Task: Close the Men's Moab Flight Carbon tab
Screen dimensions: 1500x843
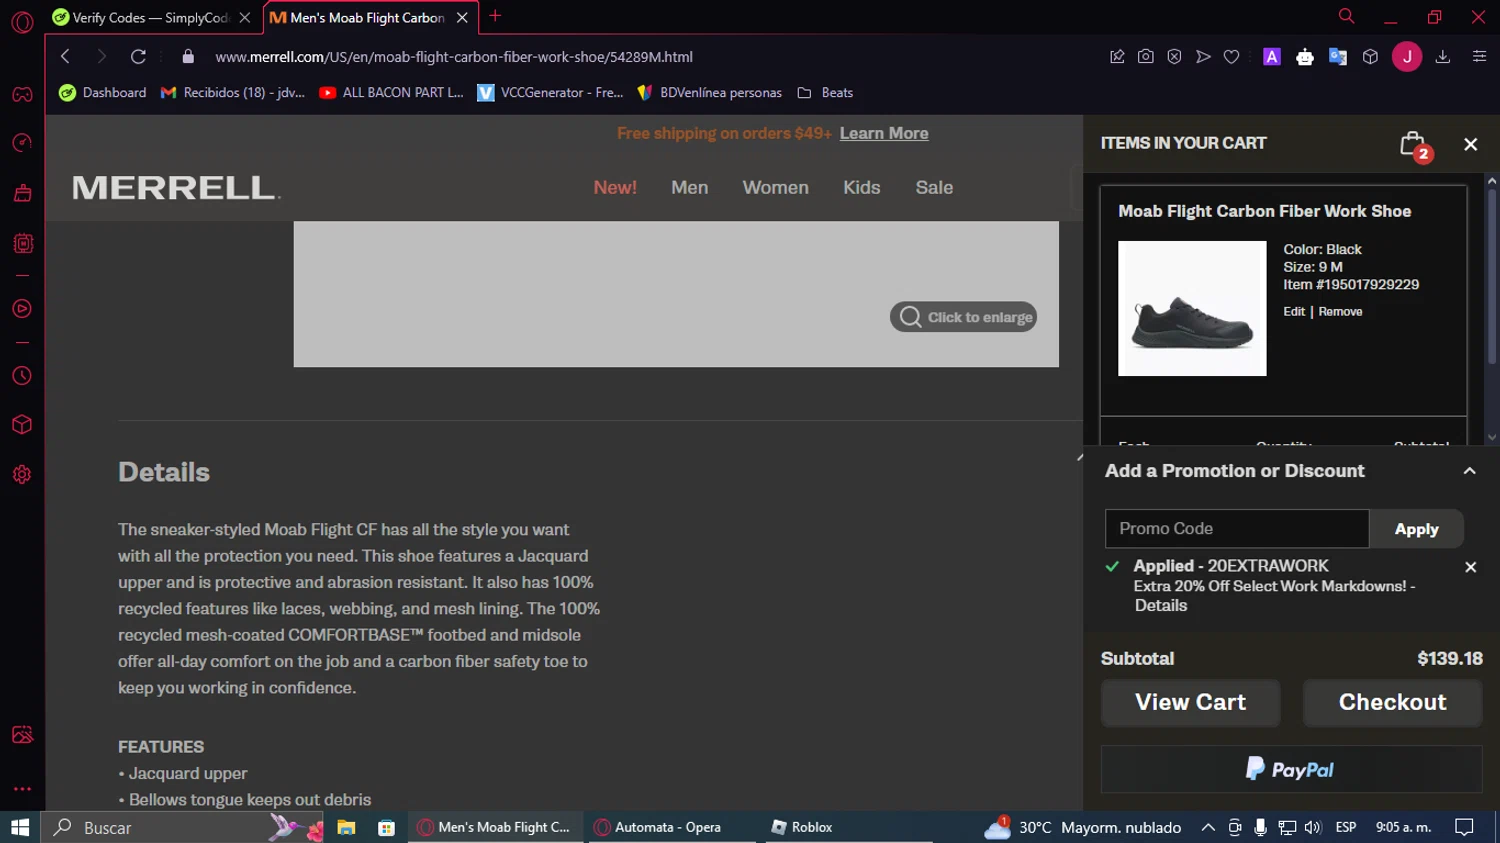Action: [462, 18]
